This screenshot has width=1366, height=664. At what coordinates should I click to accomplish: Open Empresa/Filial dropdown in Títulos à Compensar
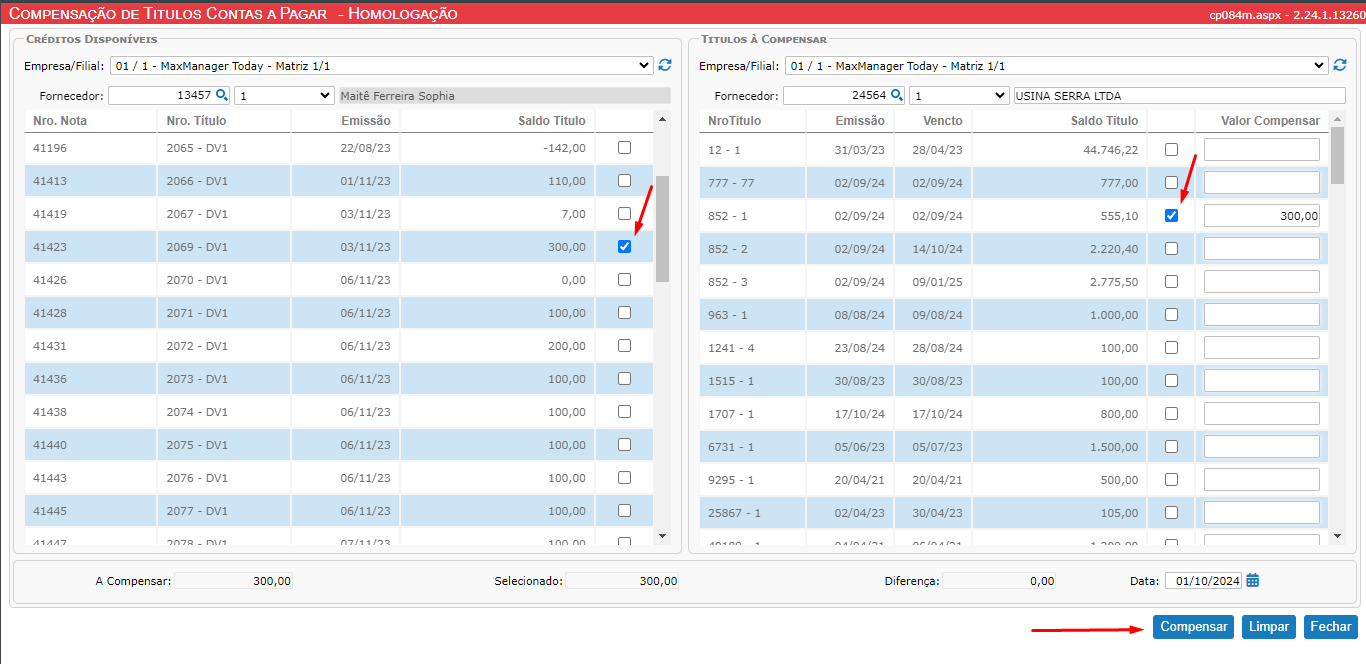coord(1056,65)
